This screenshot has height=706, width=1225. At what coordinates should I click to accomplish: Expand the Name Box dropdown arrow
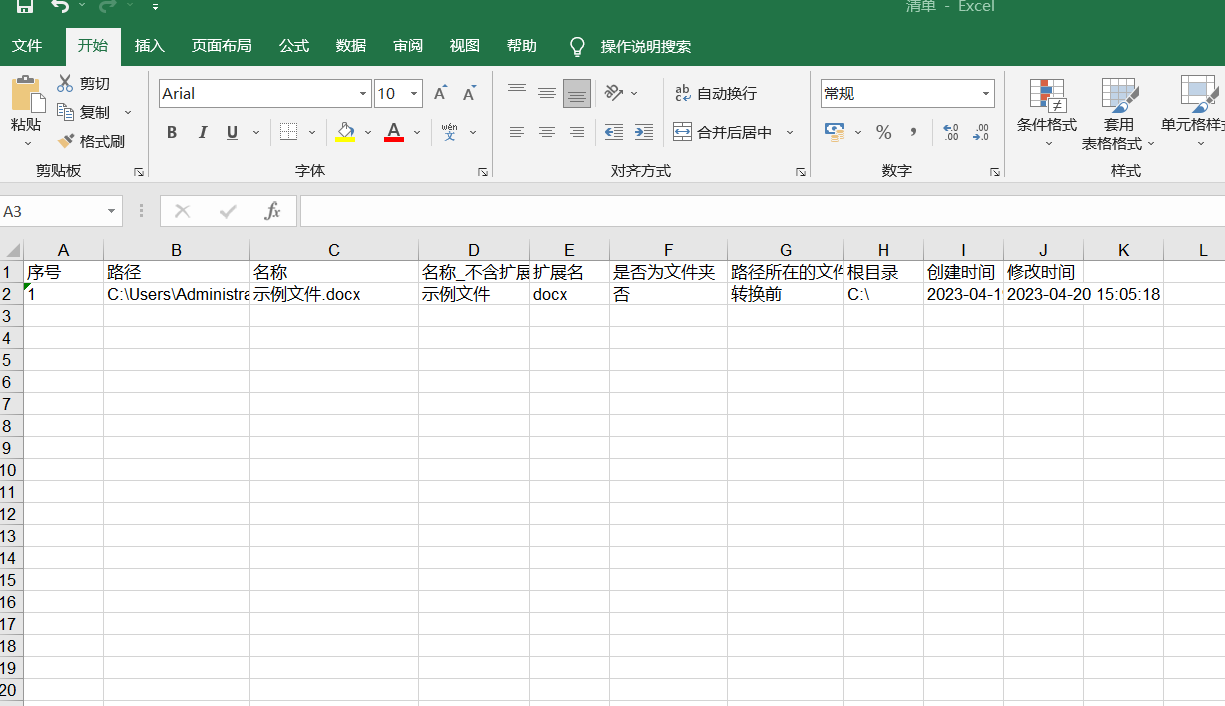pyautogui.click(x=111, y=211)
